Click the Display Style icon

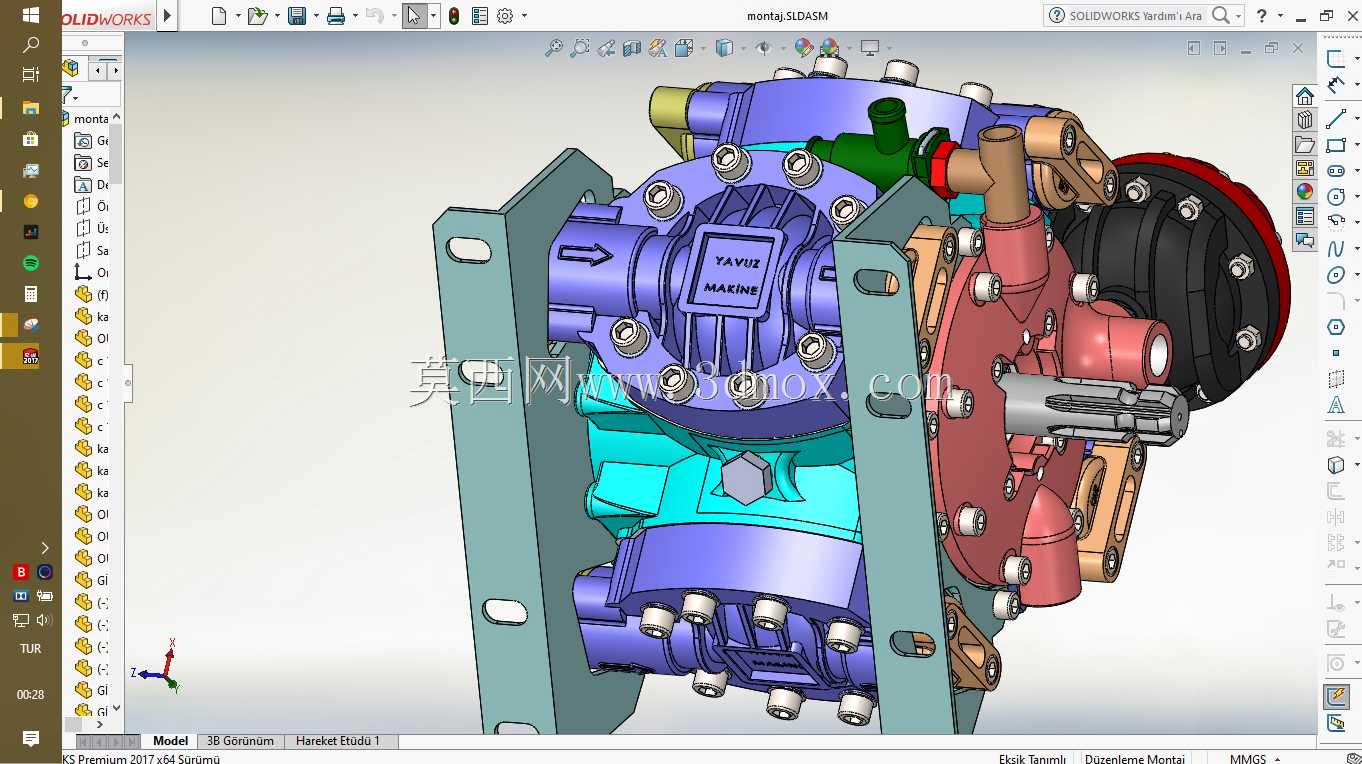click(725, 48)
